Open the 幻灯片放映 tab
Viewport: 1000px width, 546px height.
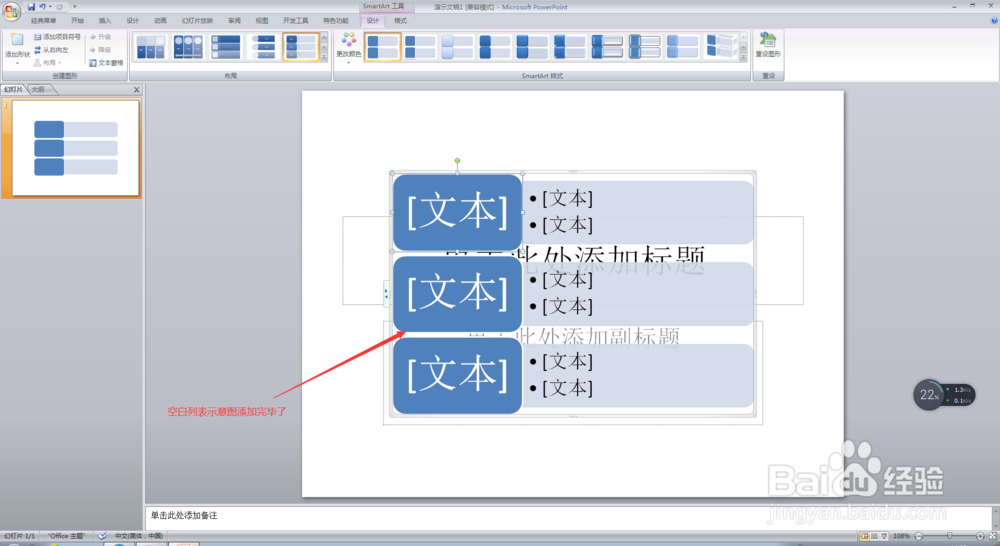[197, 21]
